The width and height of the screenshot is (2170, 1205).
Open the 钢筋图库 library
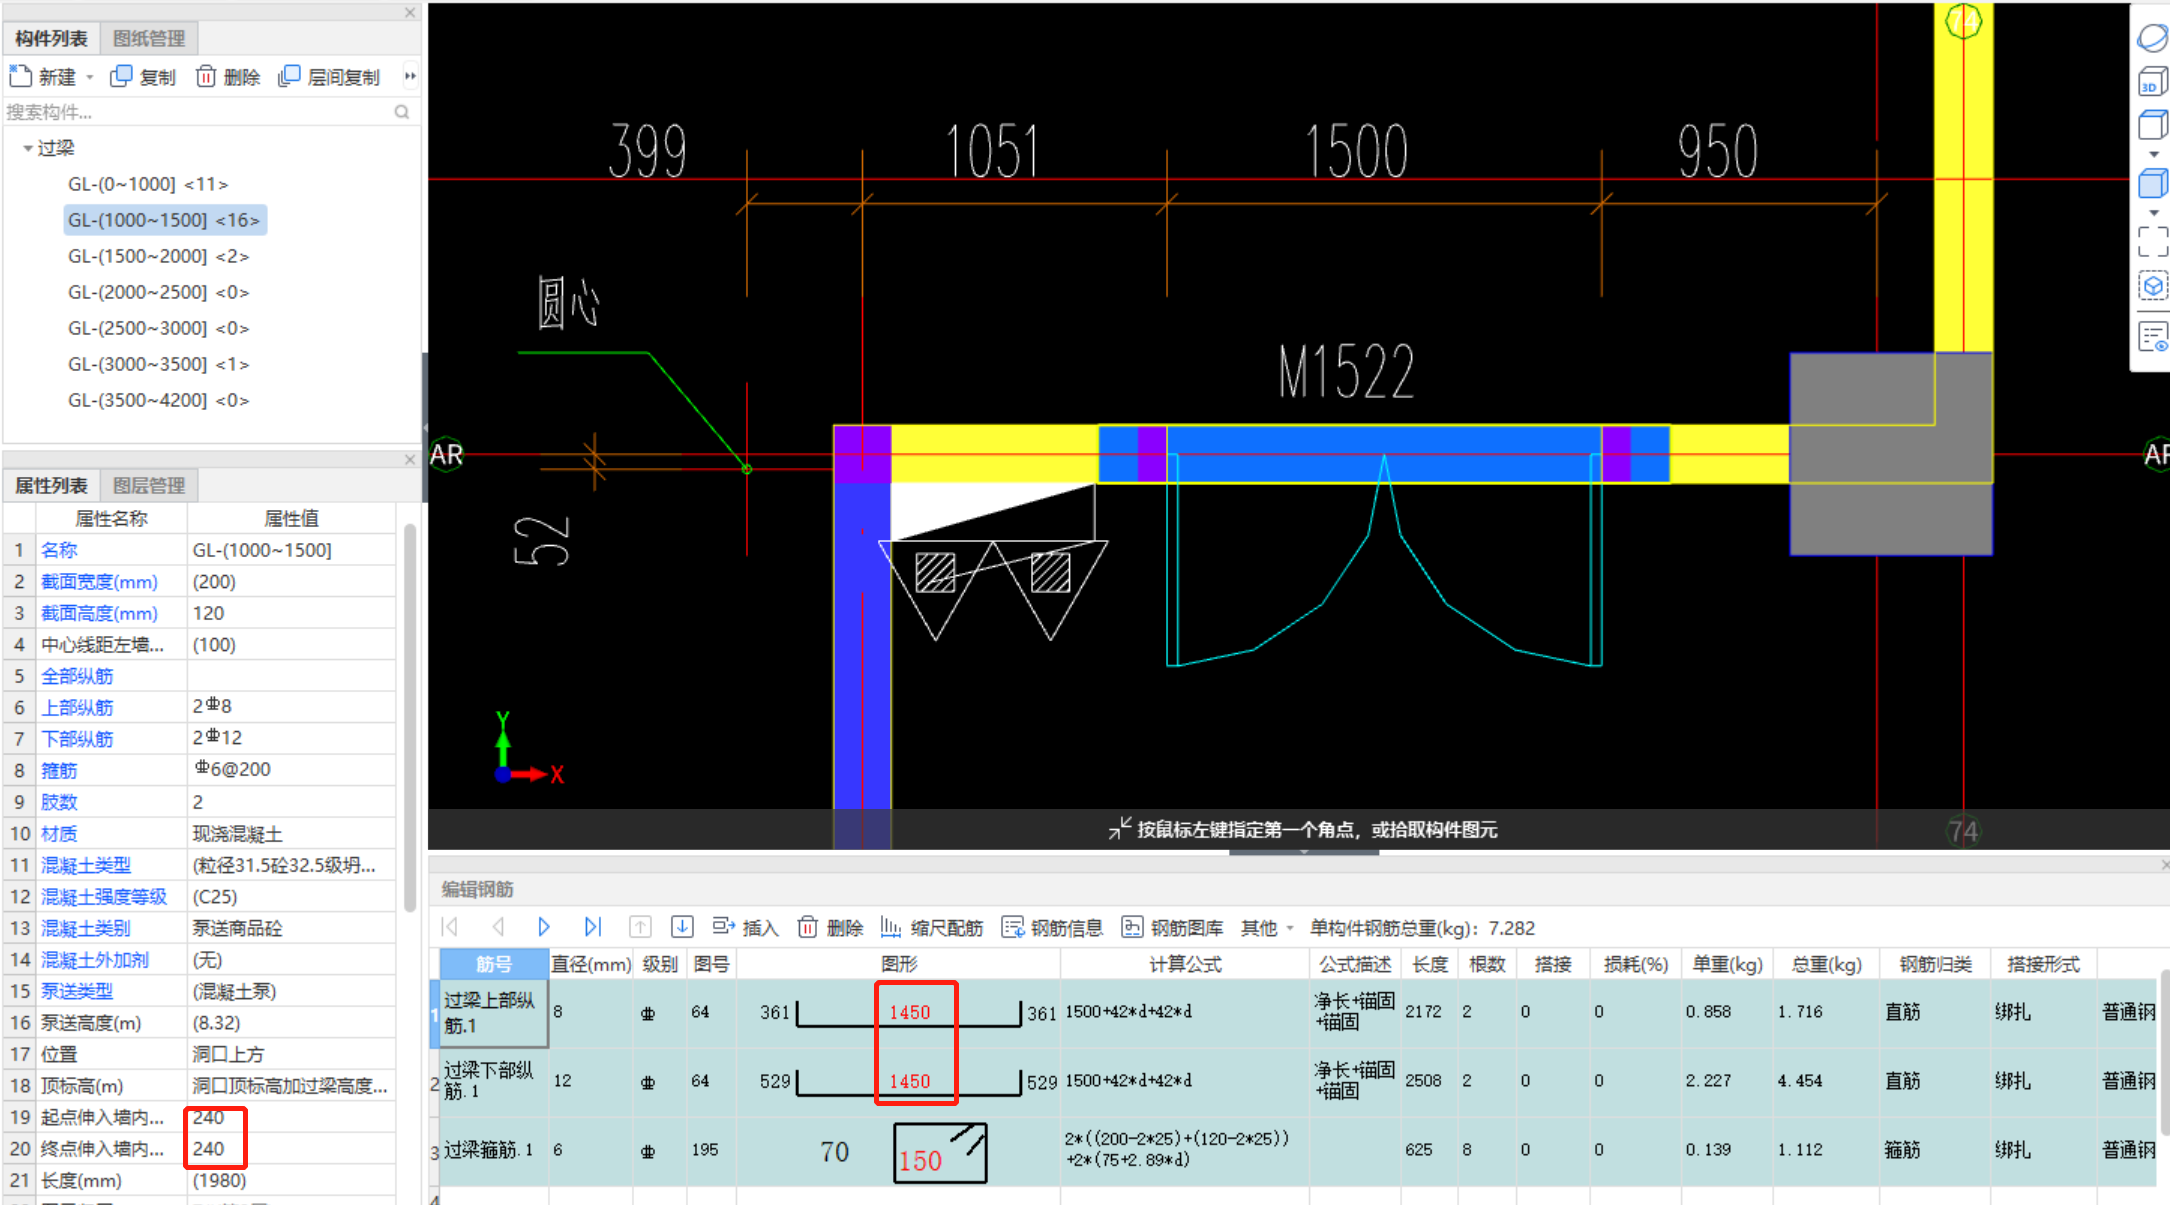pyautogui.click(x=1173, y=927)
